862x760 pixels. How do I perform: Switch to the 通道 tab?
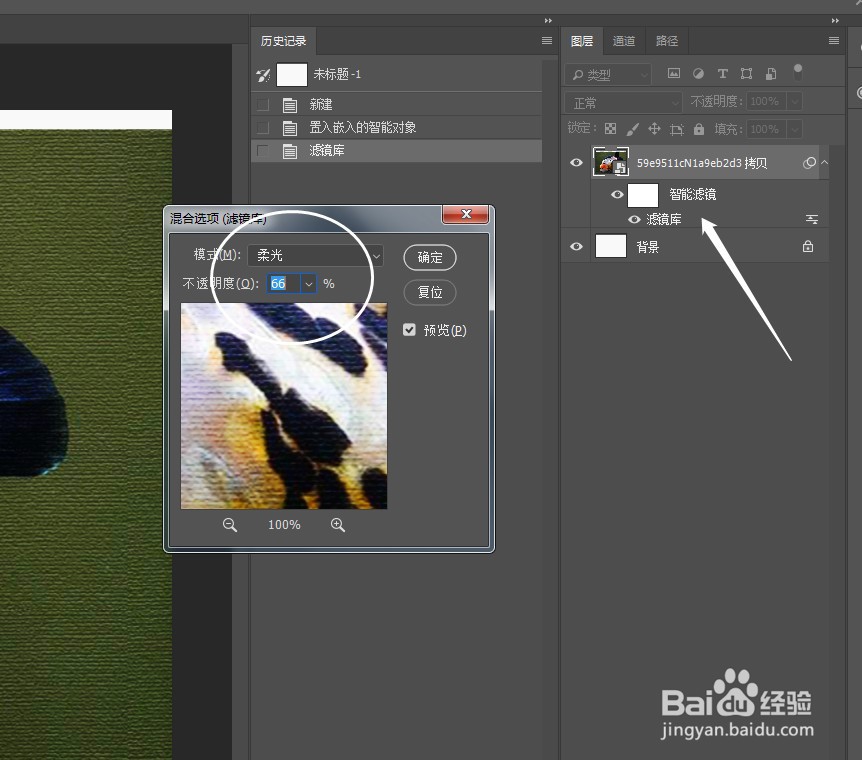click(x=623, y=41)
